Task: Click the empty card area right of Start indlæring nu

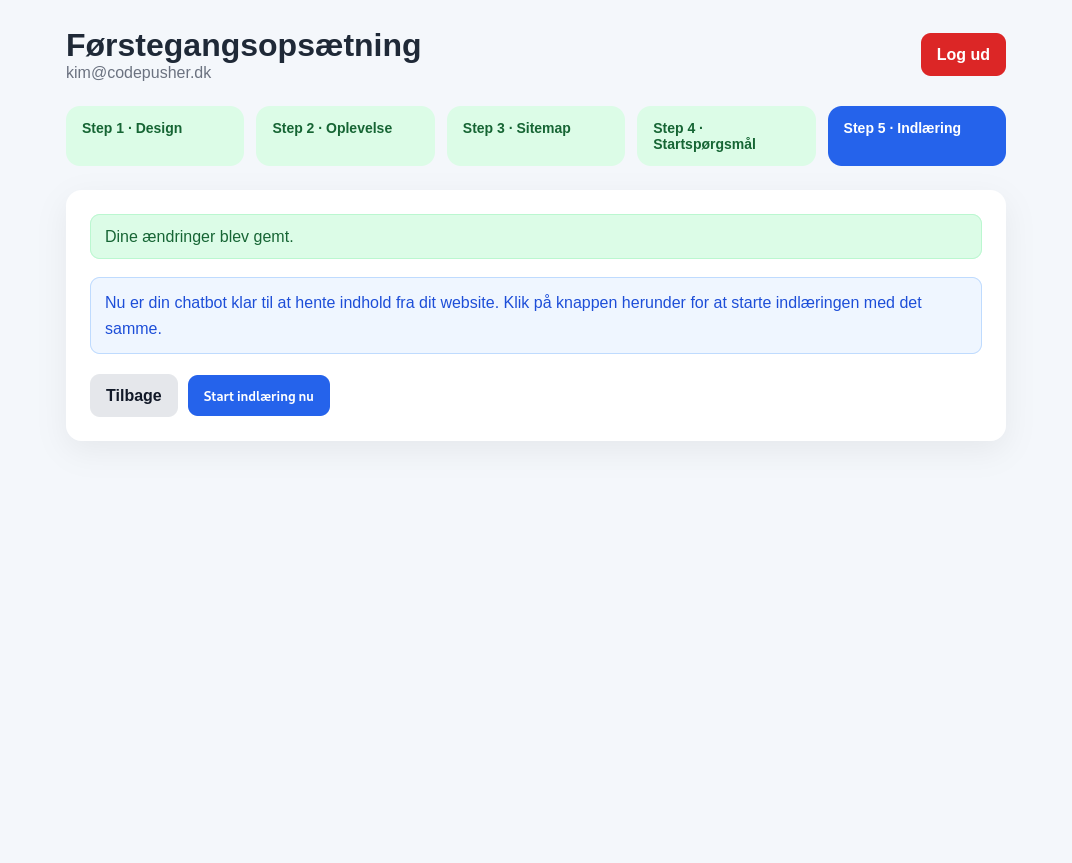Action: pyautogui.click(x=650, y=396)
